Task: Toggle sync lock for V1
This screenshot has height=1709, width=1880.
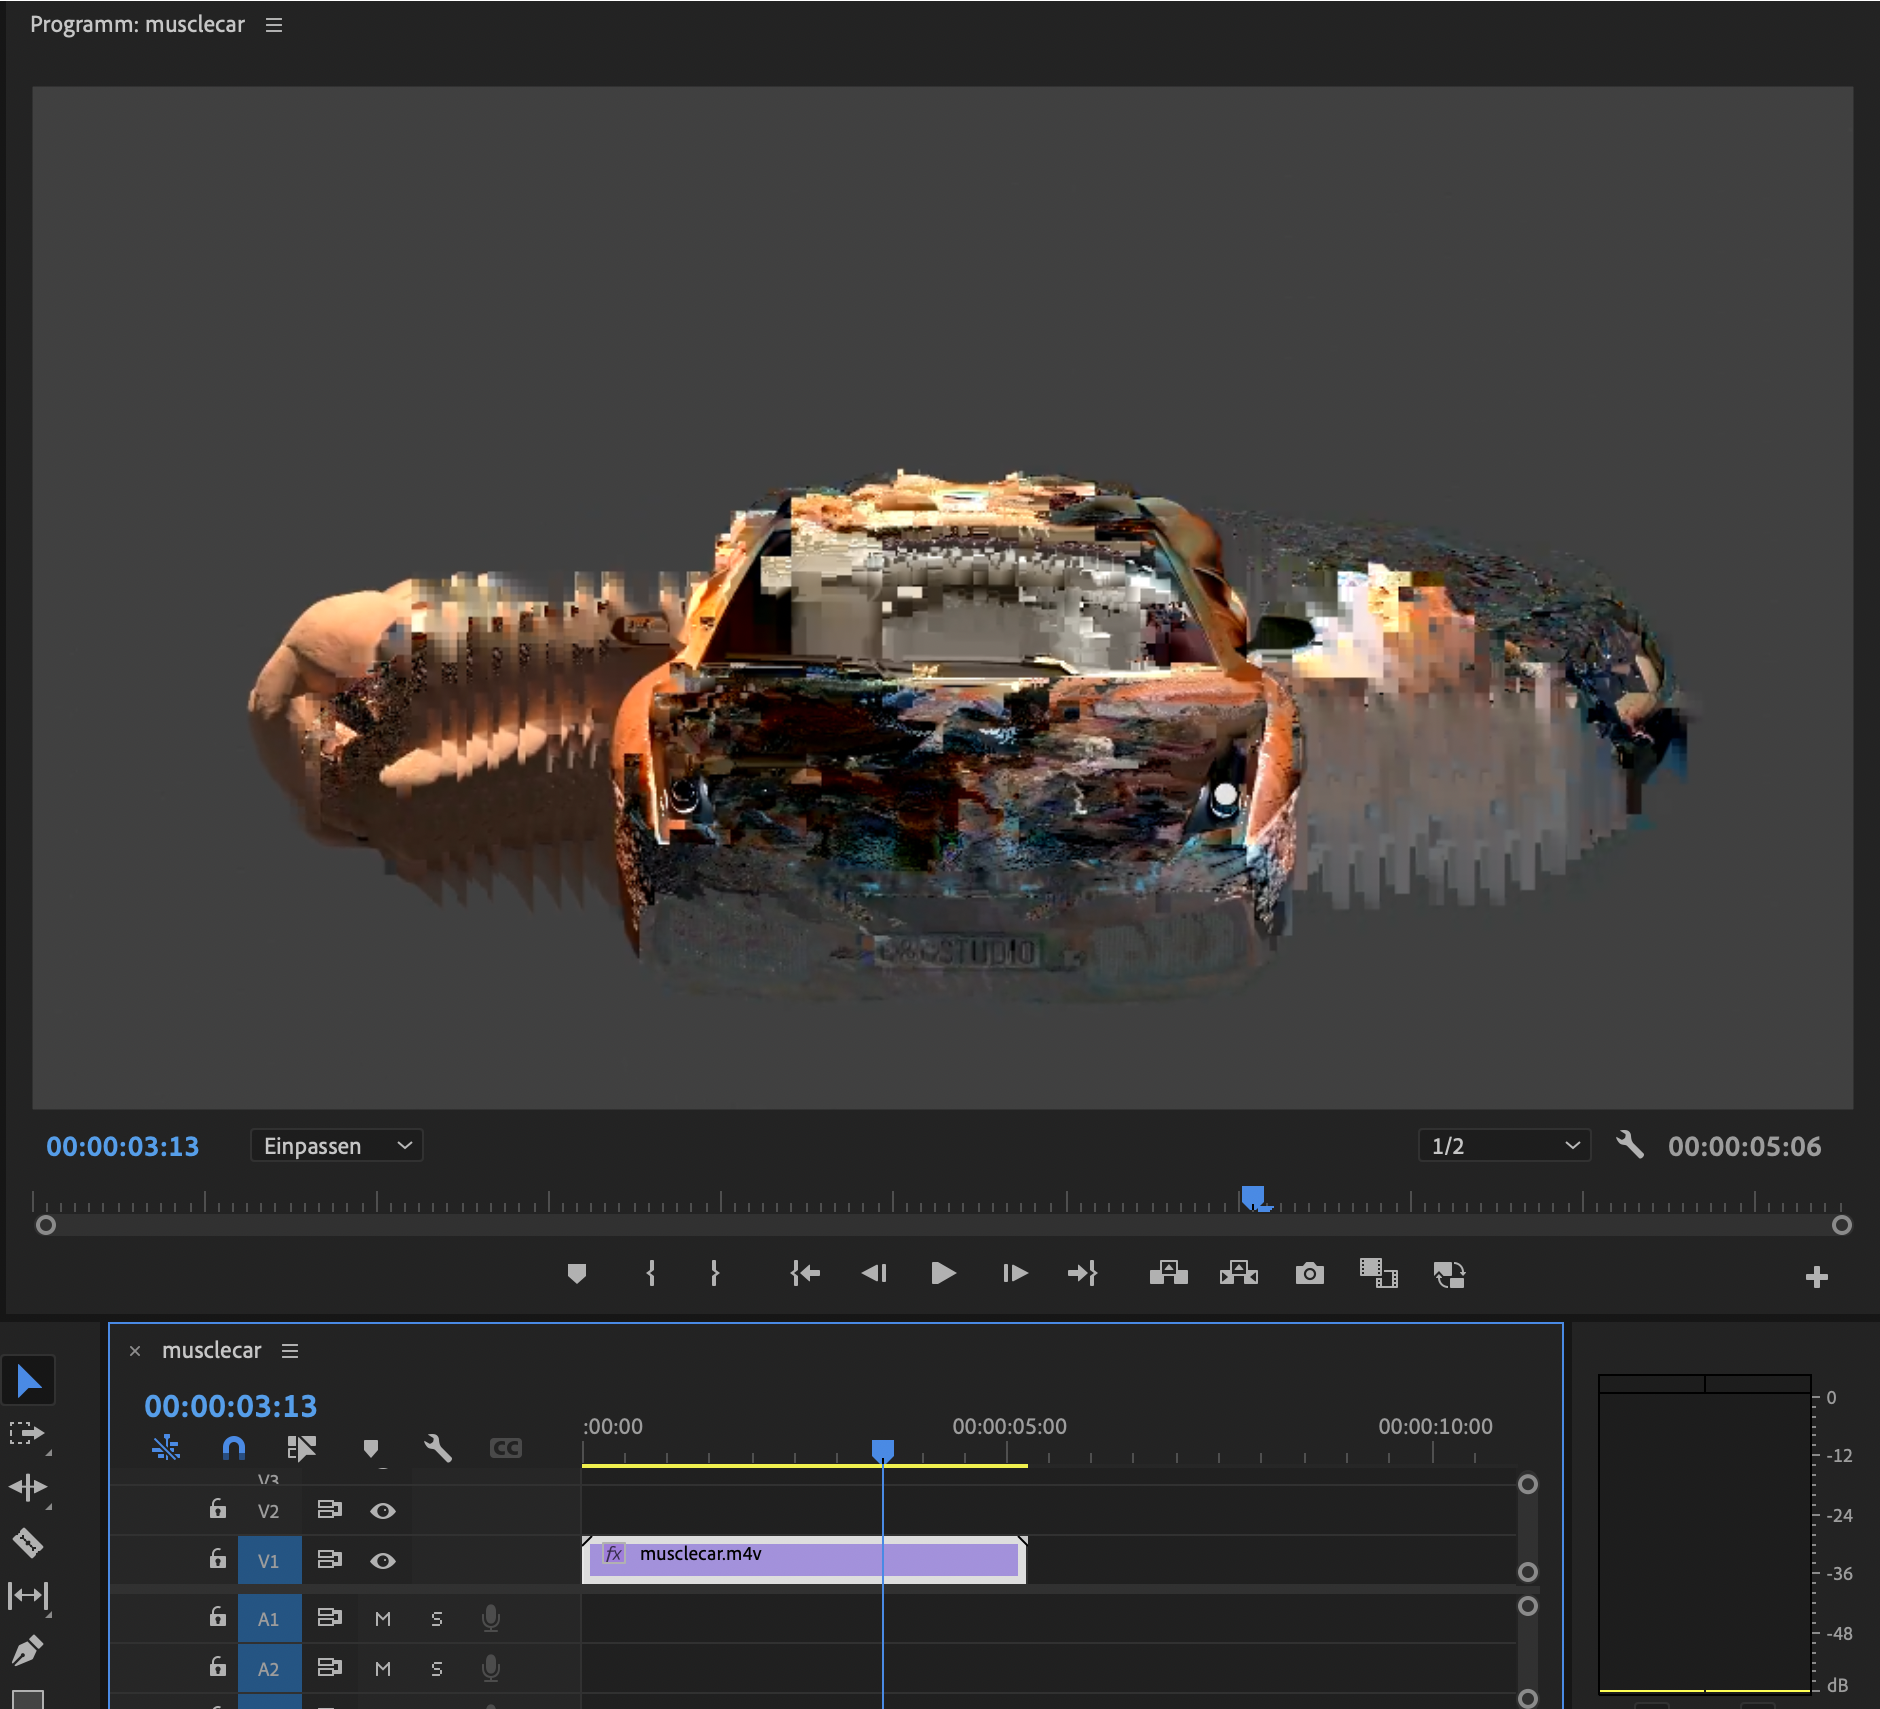Action: [330, 1560]
